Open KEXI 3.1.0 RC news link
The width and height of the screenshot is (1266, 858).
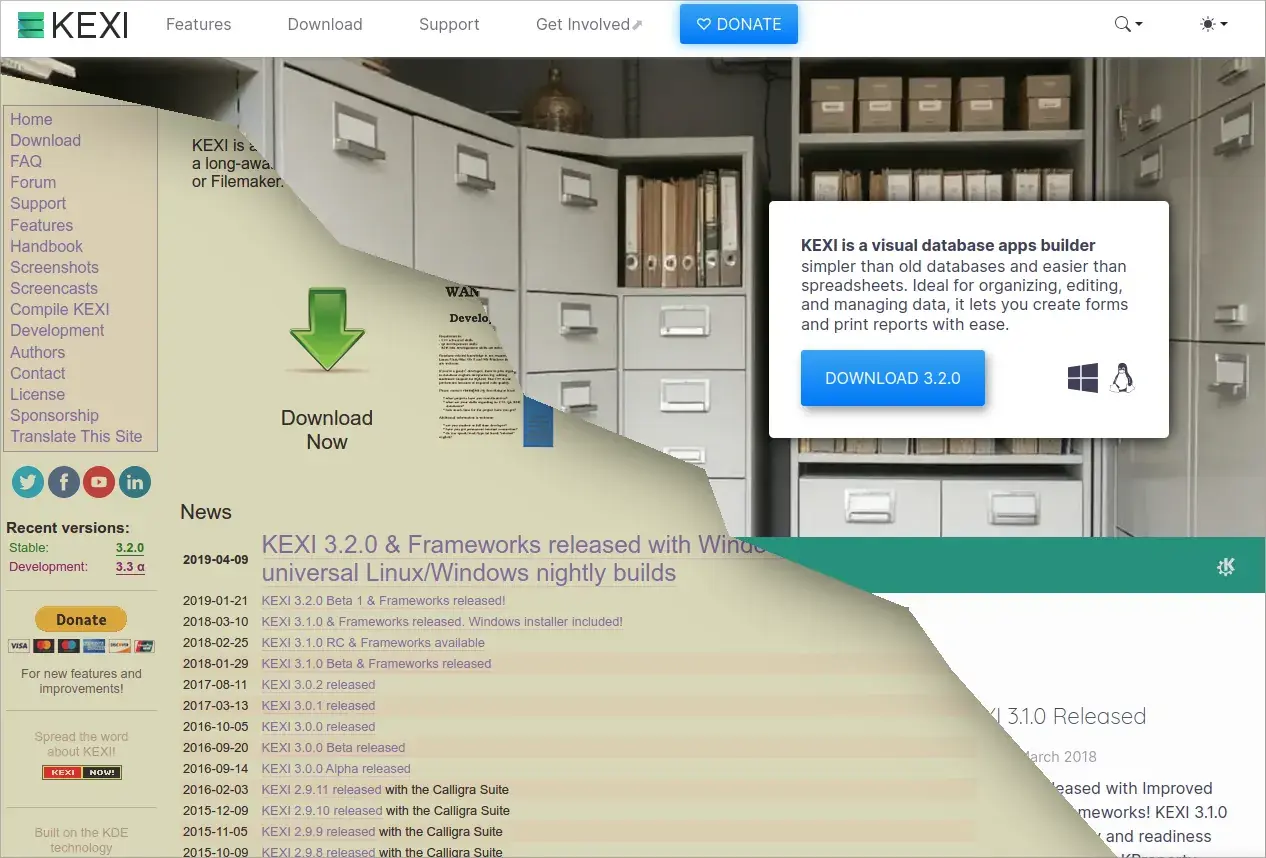[373, 643]
